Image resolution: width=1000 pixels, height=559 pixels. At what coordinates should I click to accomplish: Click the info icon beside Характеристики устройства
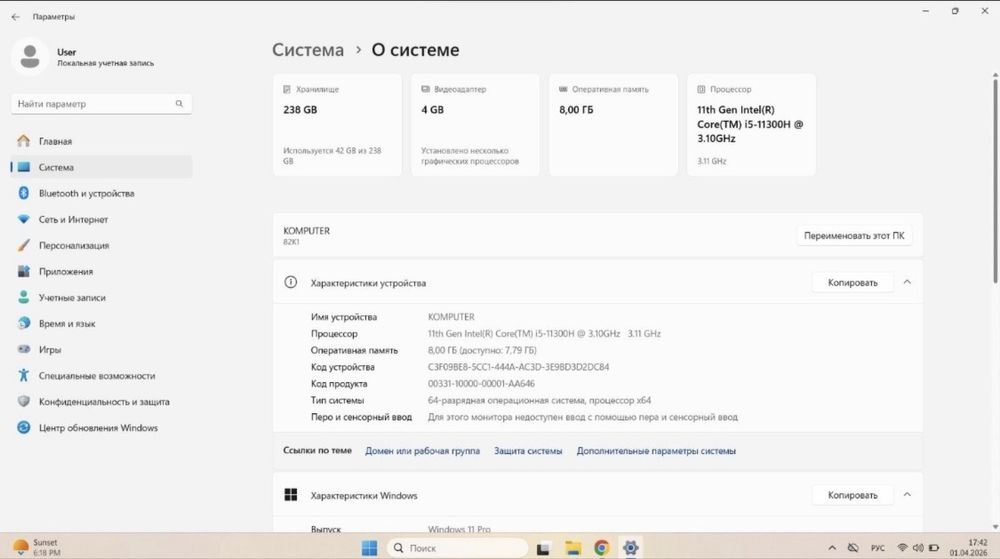pyautogui.click(x=291, y=282)
